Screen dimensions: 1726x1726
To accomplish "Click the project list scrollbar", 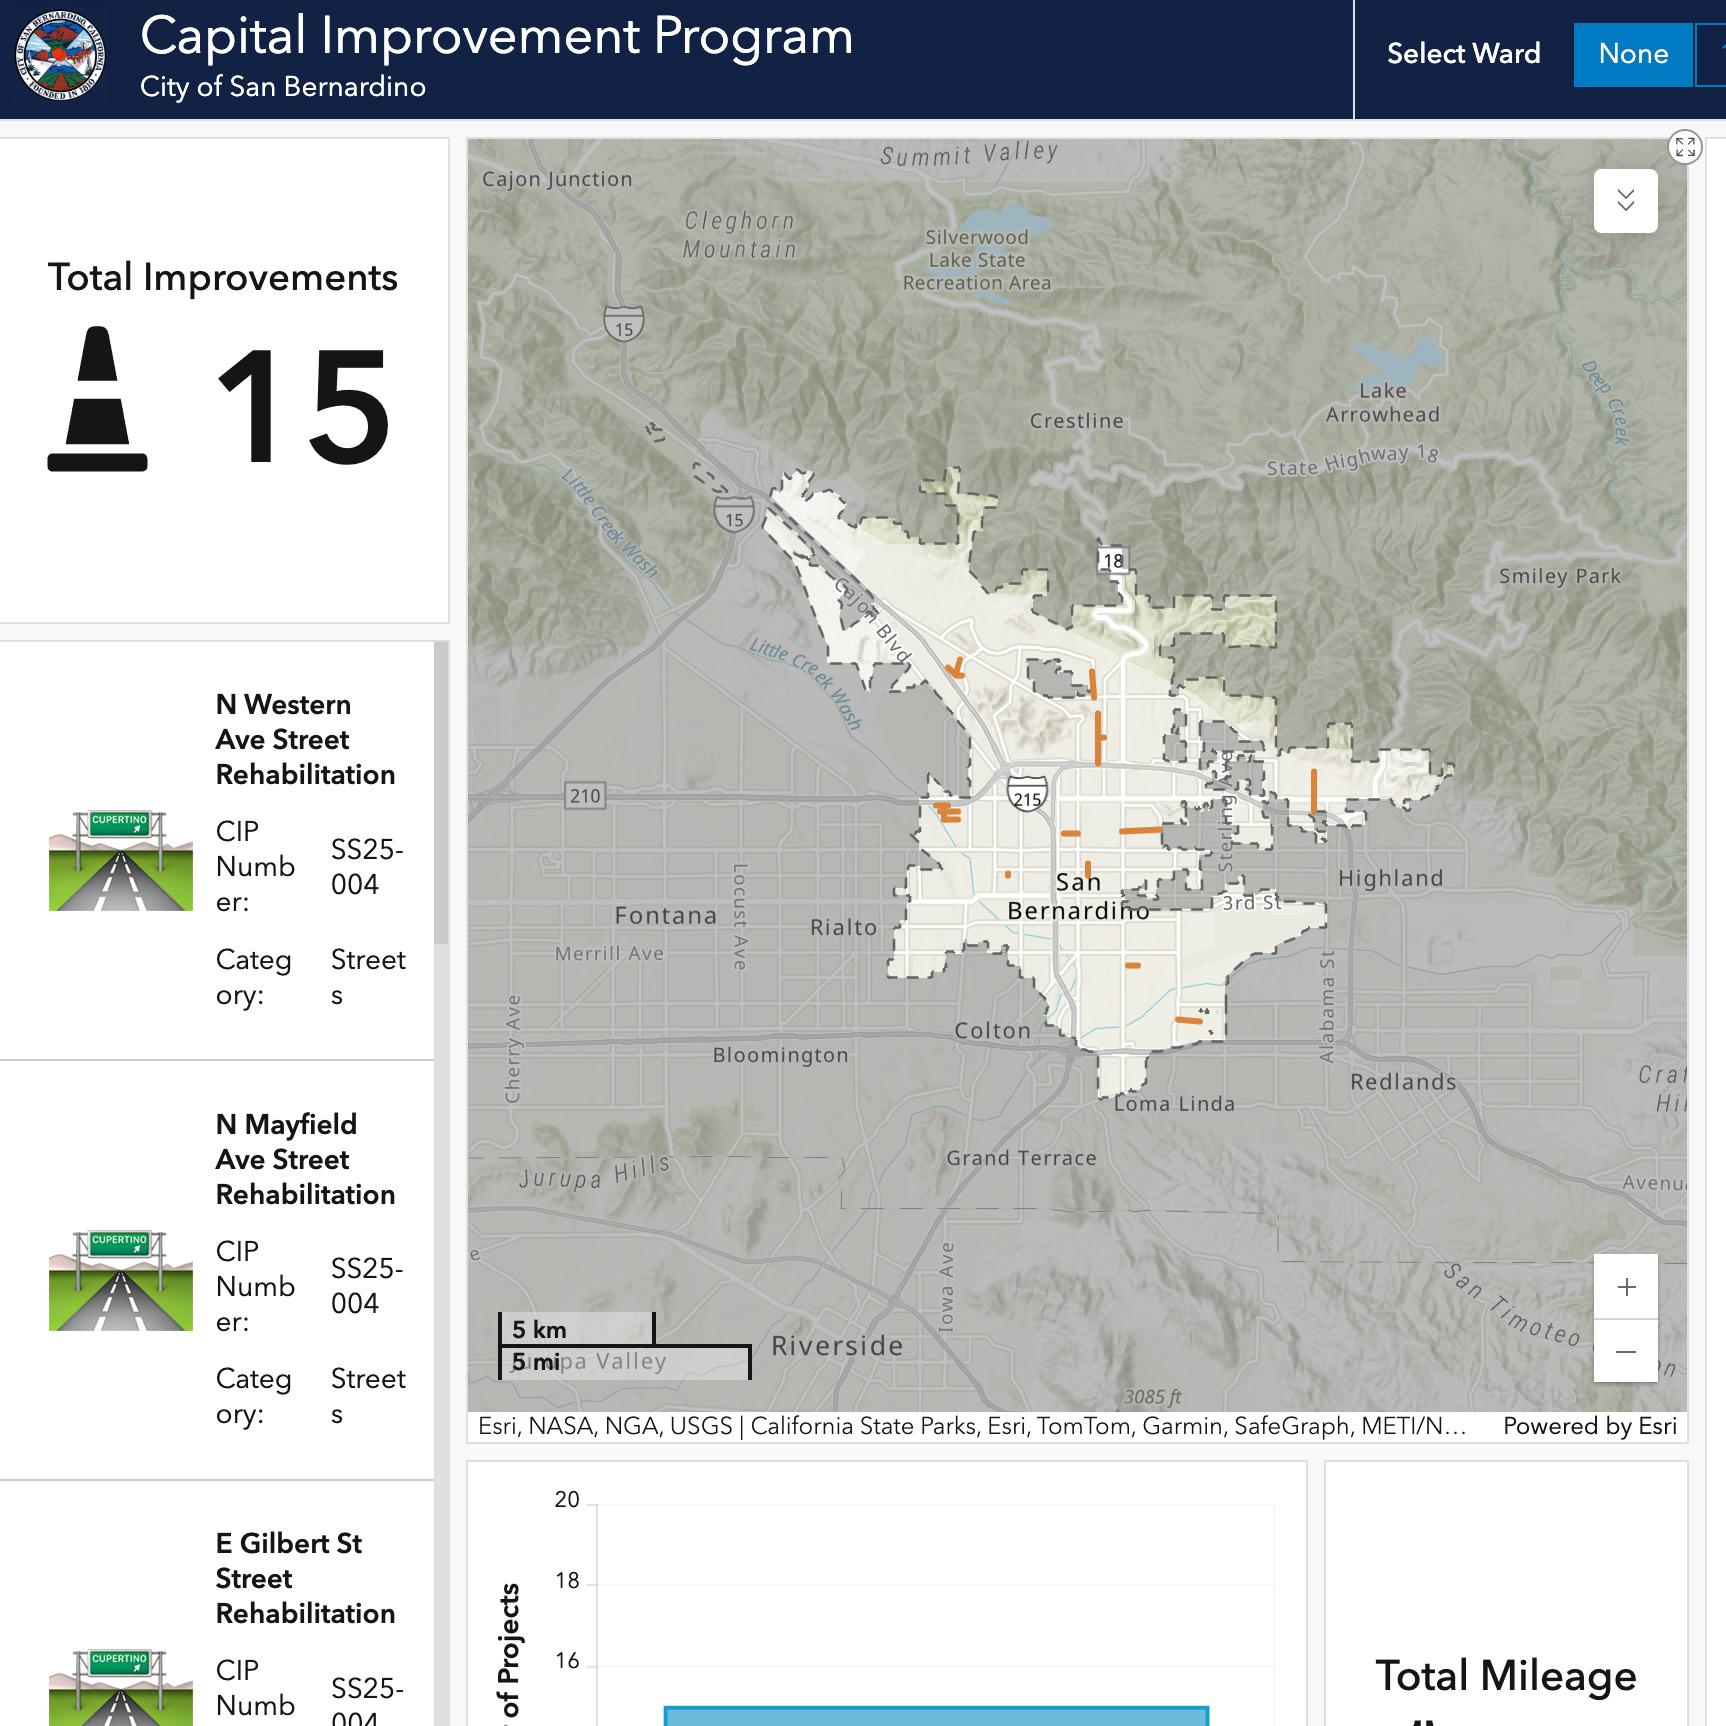I will coord(441,792).
